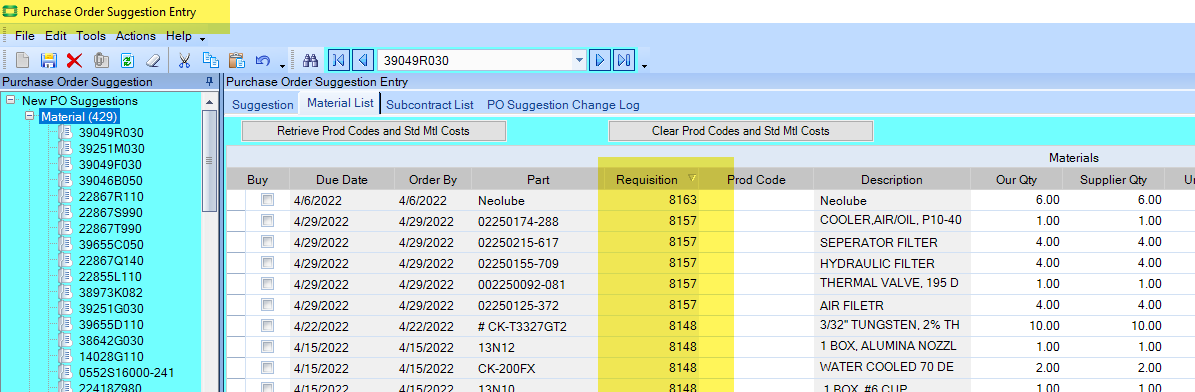Click the Description column header
This screenshot has width=1195, height=392.
pyautogui.click(x=892, y=180)
